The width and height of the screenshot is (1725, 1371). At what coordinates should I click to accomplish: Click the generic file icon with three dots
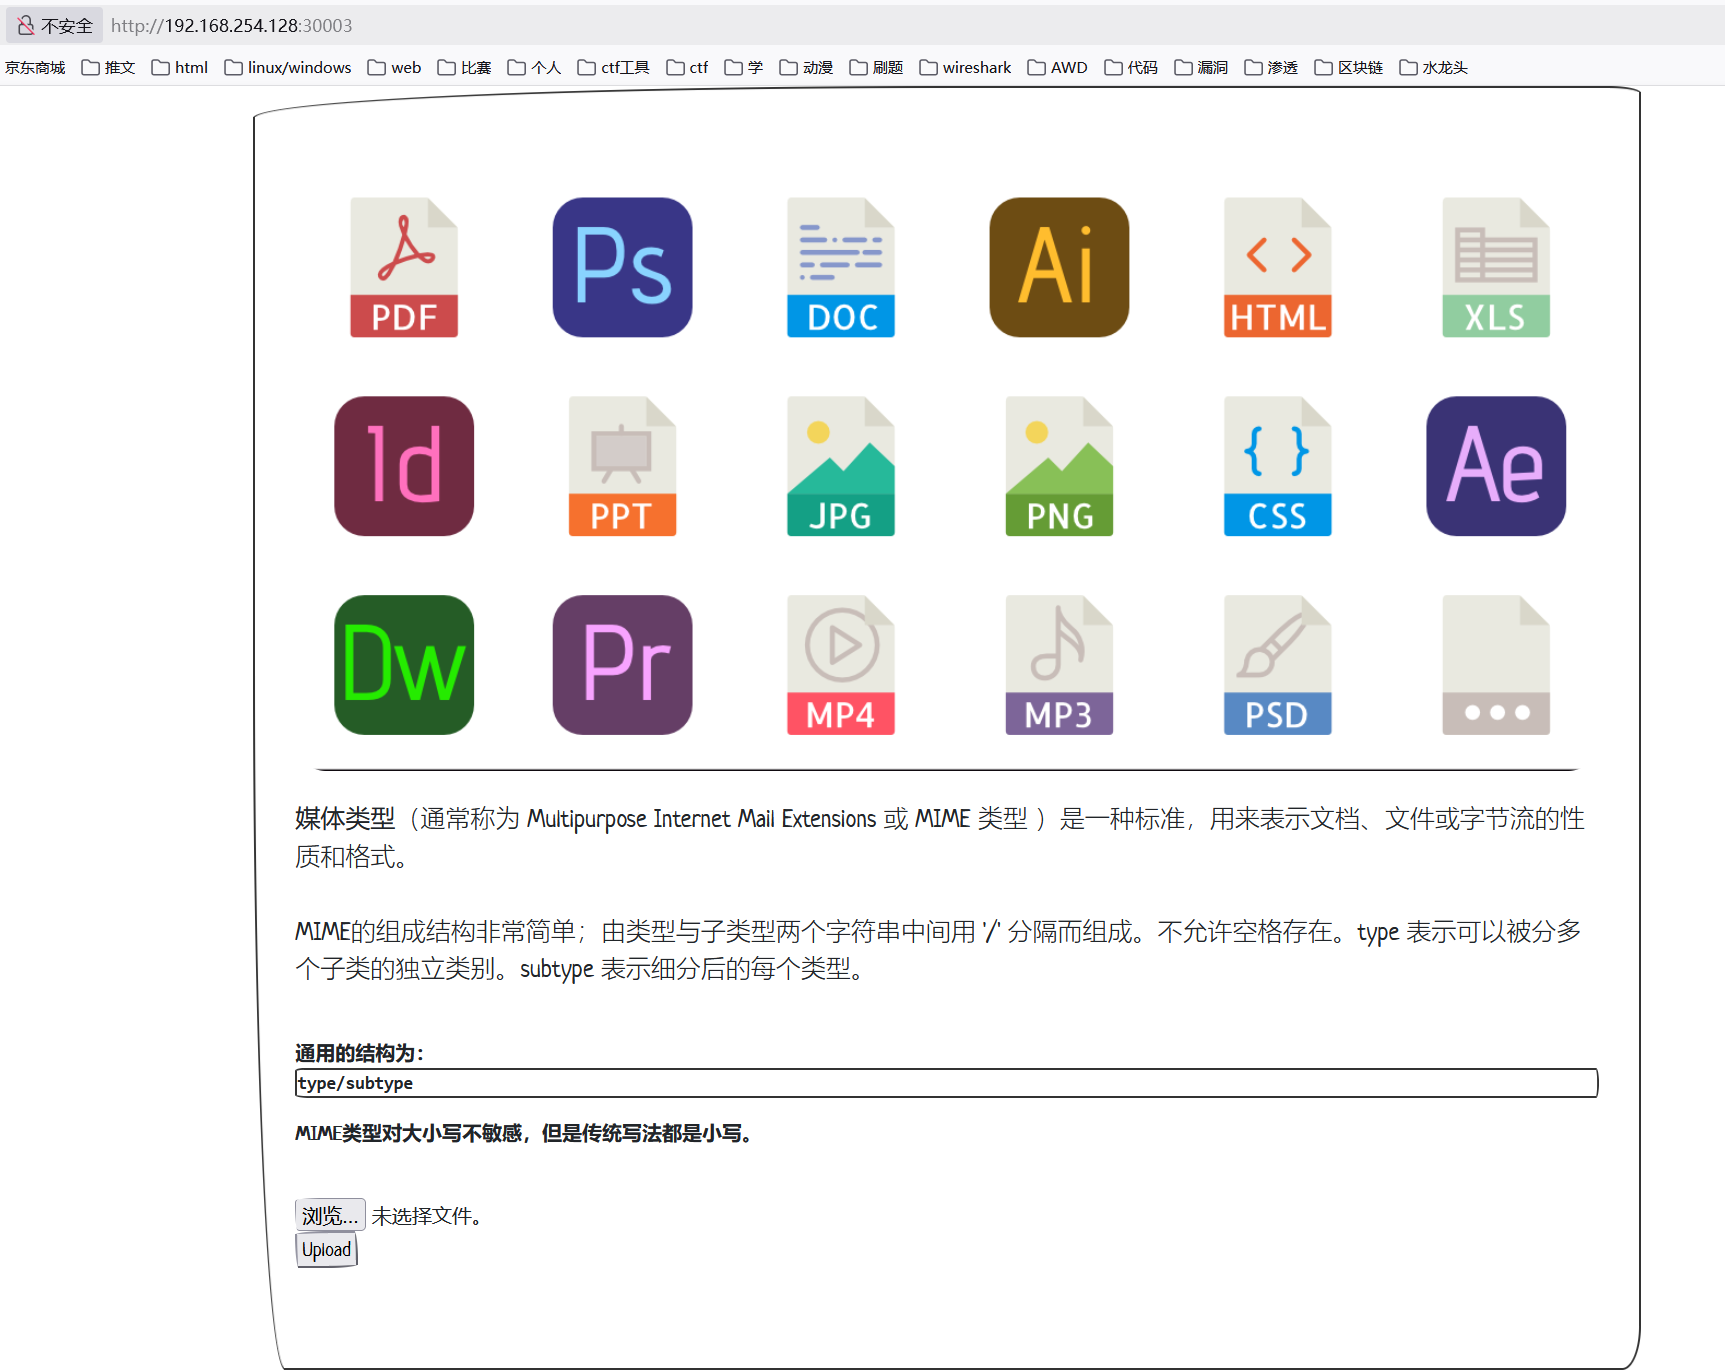pyautogui.click(x=1496, y=665)
